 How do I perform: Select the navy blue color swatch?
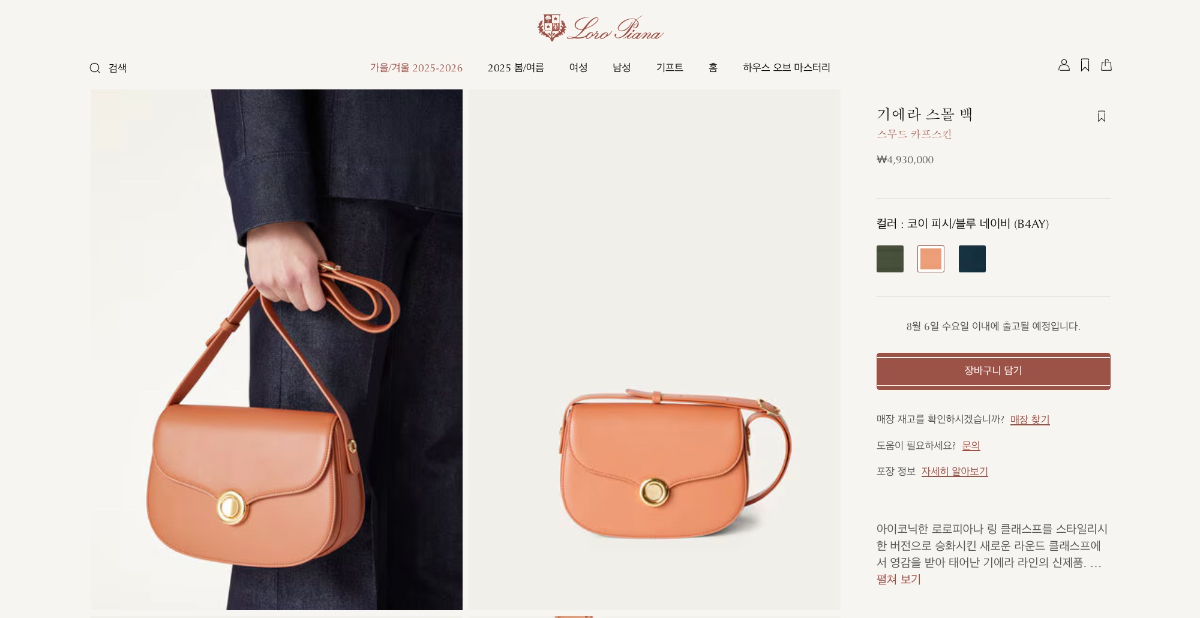coord(972,259)
